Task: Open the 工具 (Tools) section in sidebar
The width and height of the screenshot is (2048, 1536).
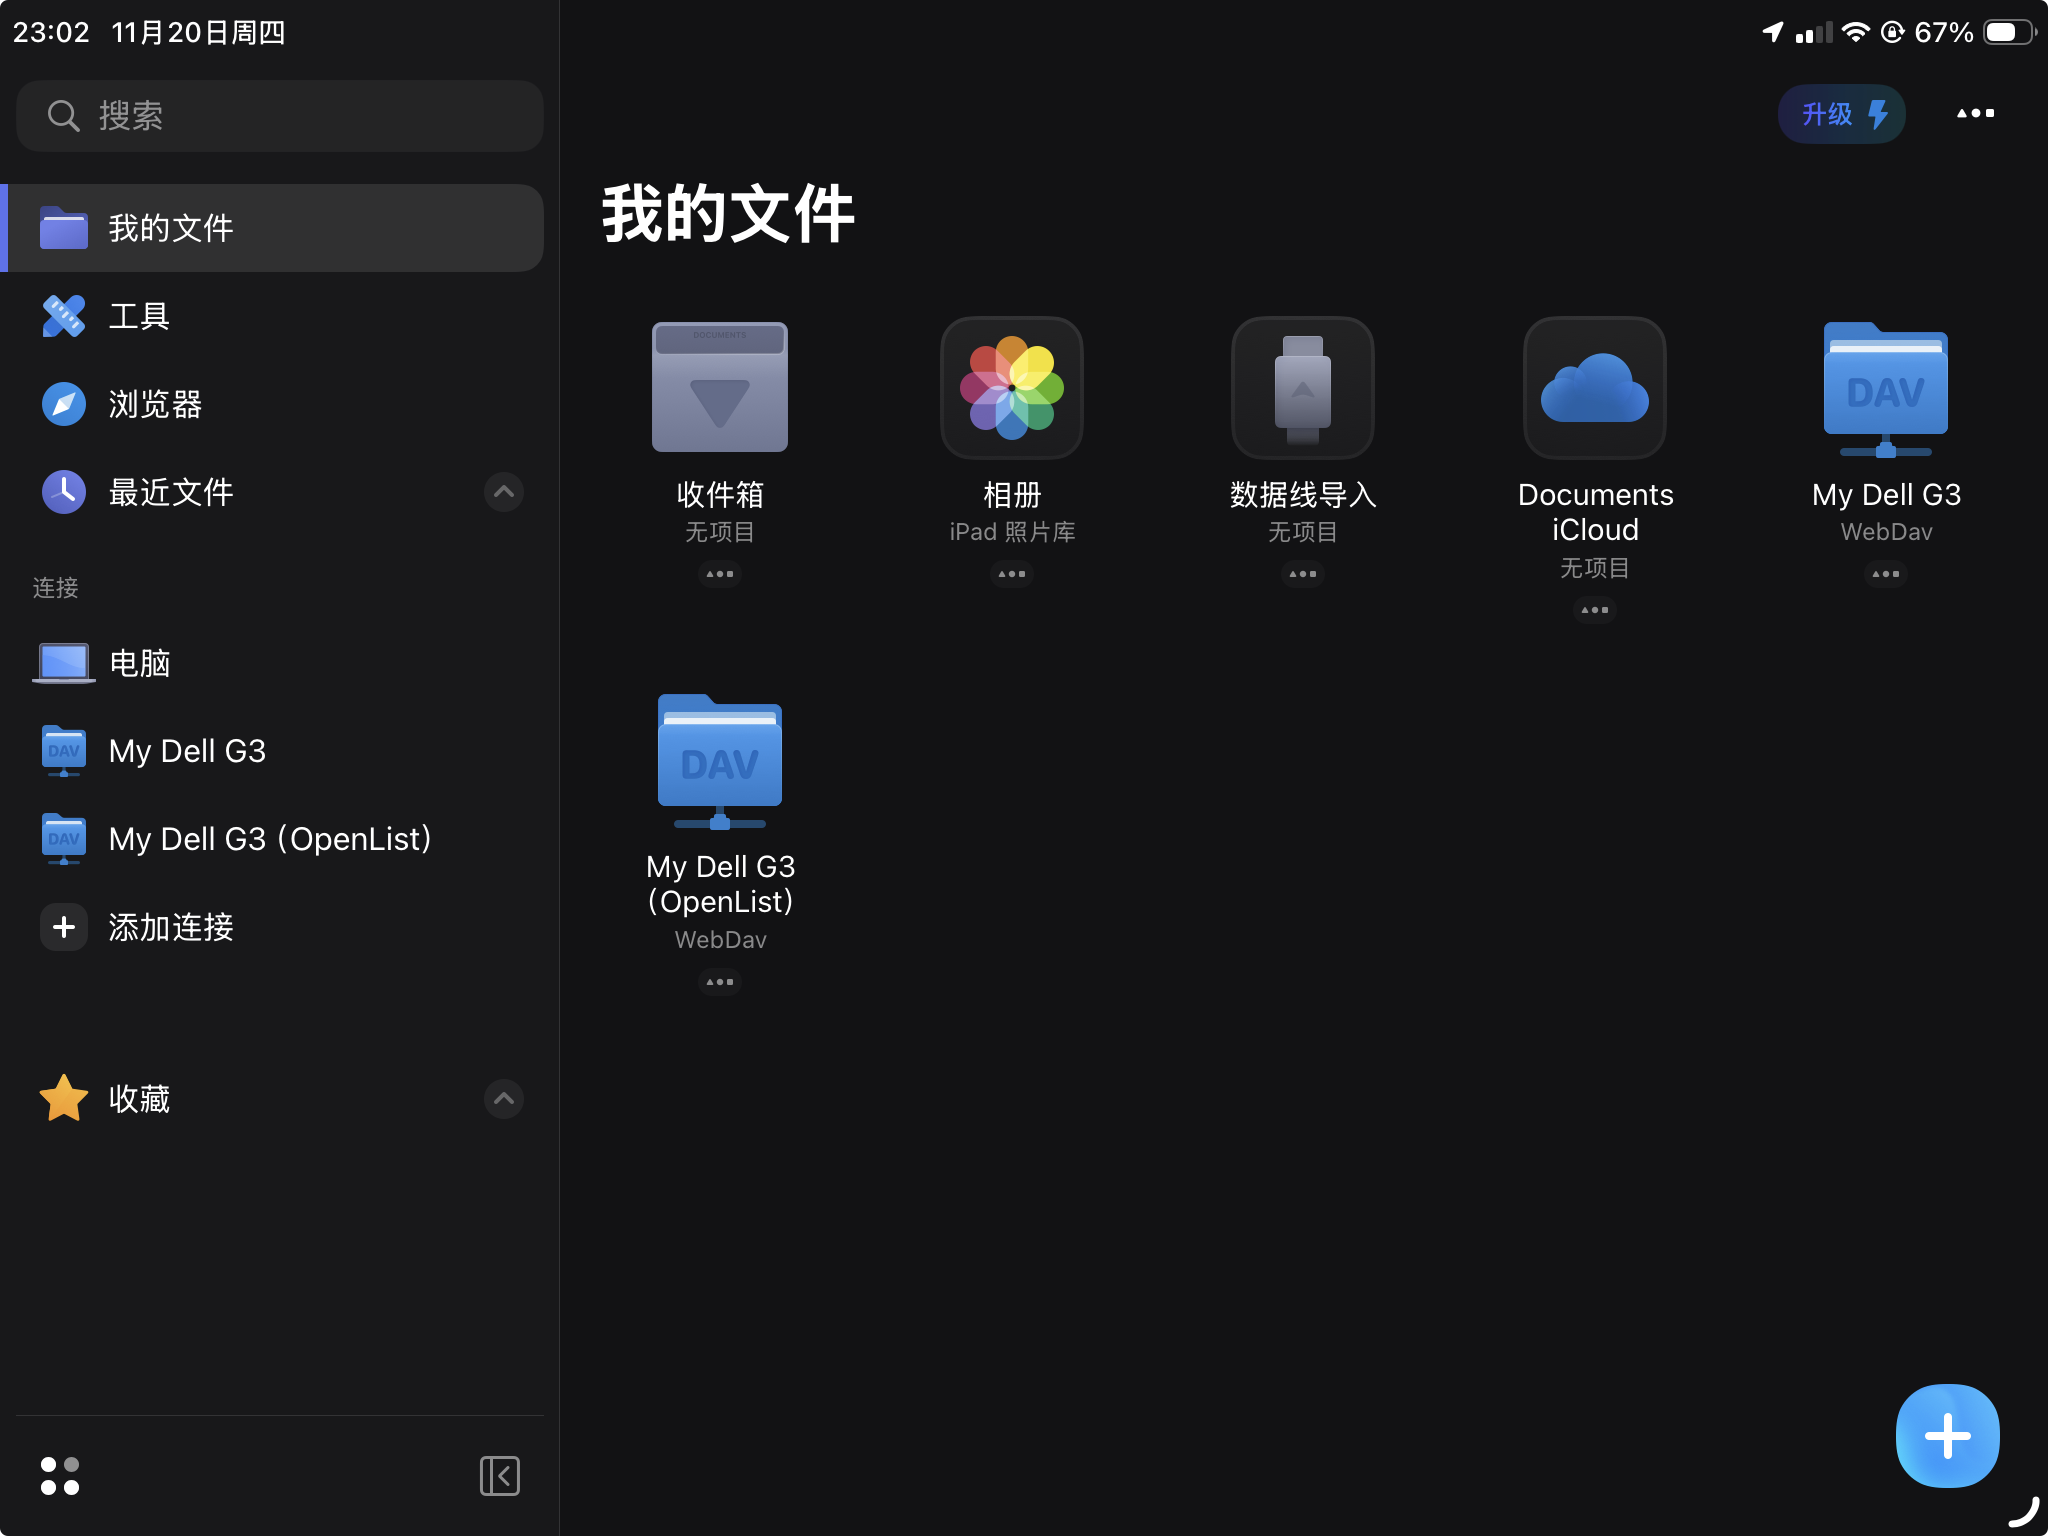Action: click(140, 315)
